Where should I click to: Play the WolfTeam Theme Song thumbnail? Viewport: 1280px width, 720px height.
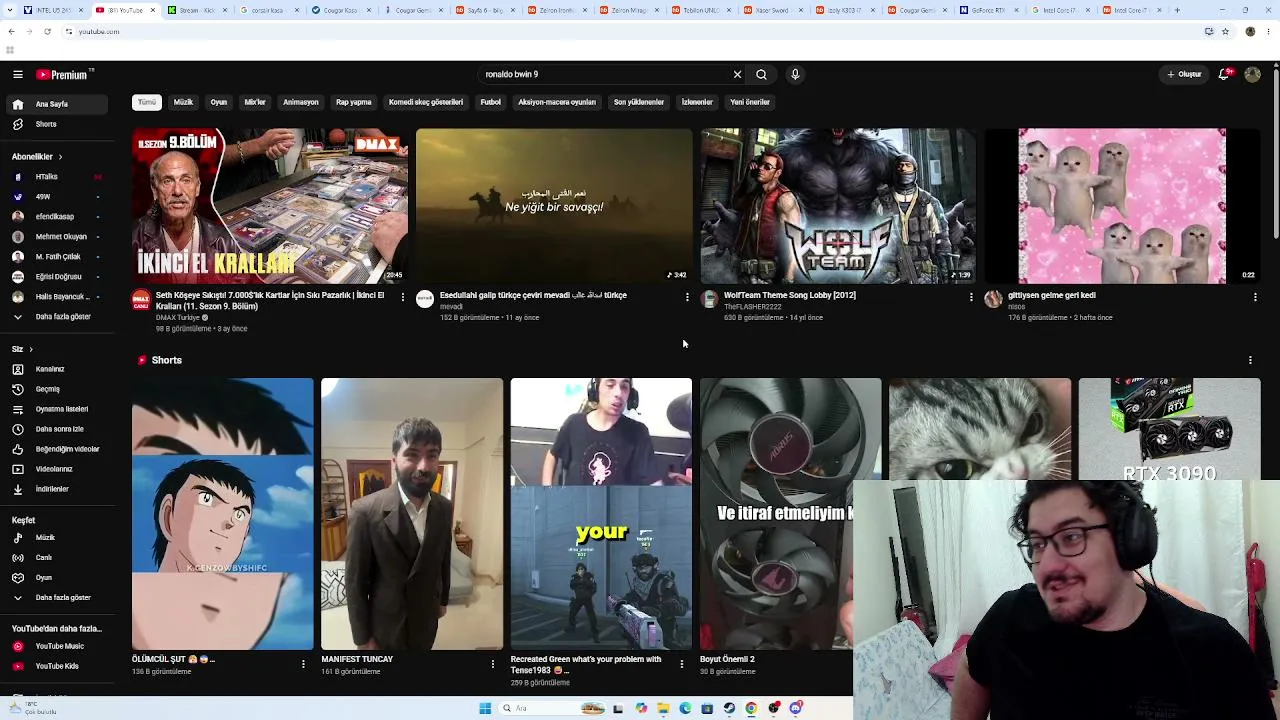pyautogui.click(x=838, y=206)
